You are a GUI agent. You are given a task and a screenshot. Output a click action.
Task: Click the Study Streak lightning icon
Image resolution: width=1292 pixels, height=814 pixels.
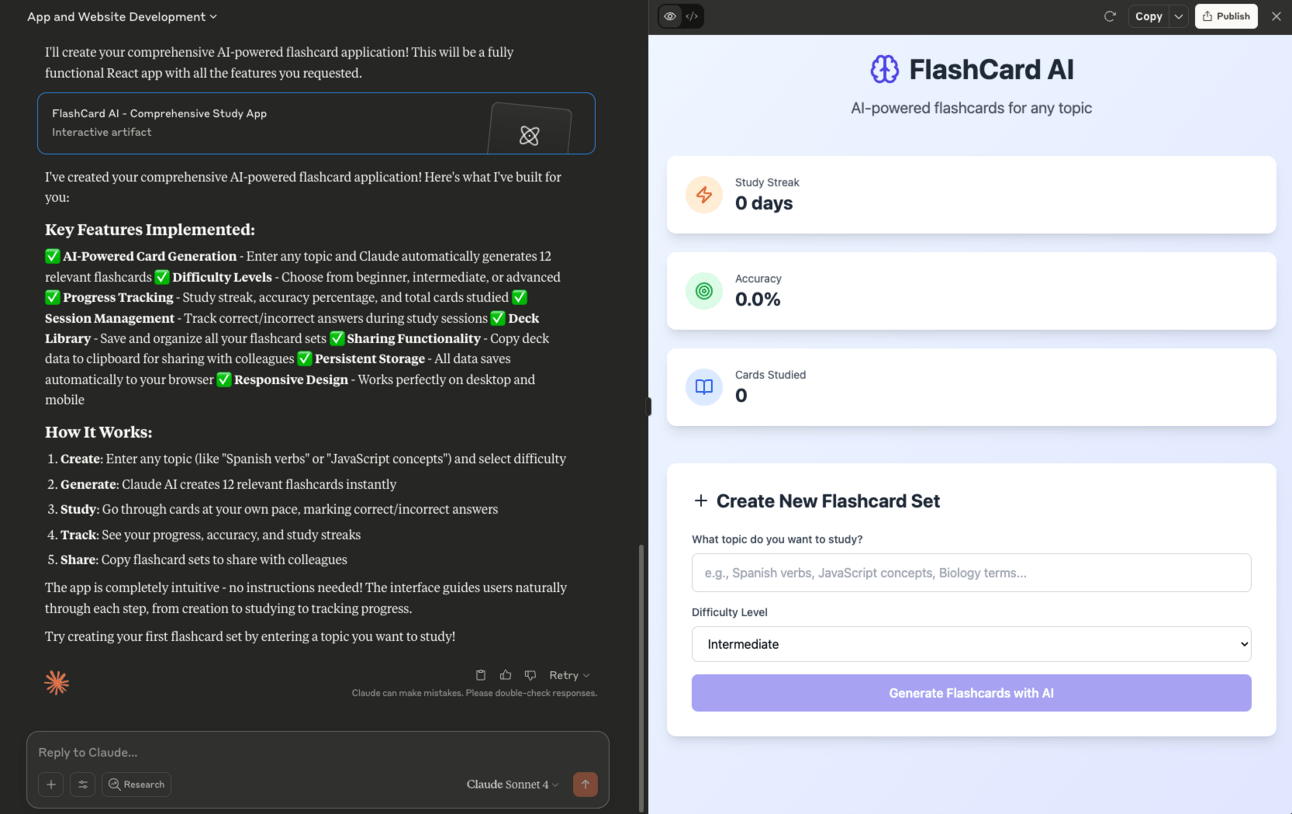[x=704, y=195]
